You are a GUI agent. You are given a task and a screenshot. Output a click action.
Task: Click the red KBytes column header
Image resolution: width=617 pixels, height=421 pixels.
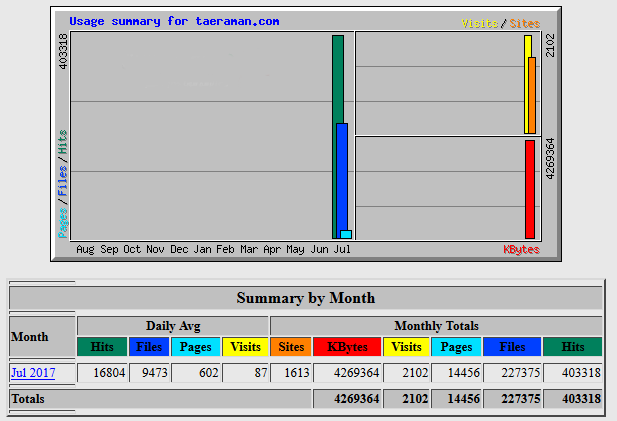click(347, 347)
